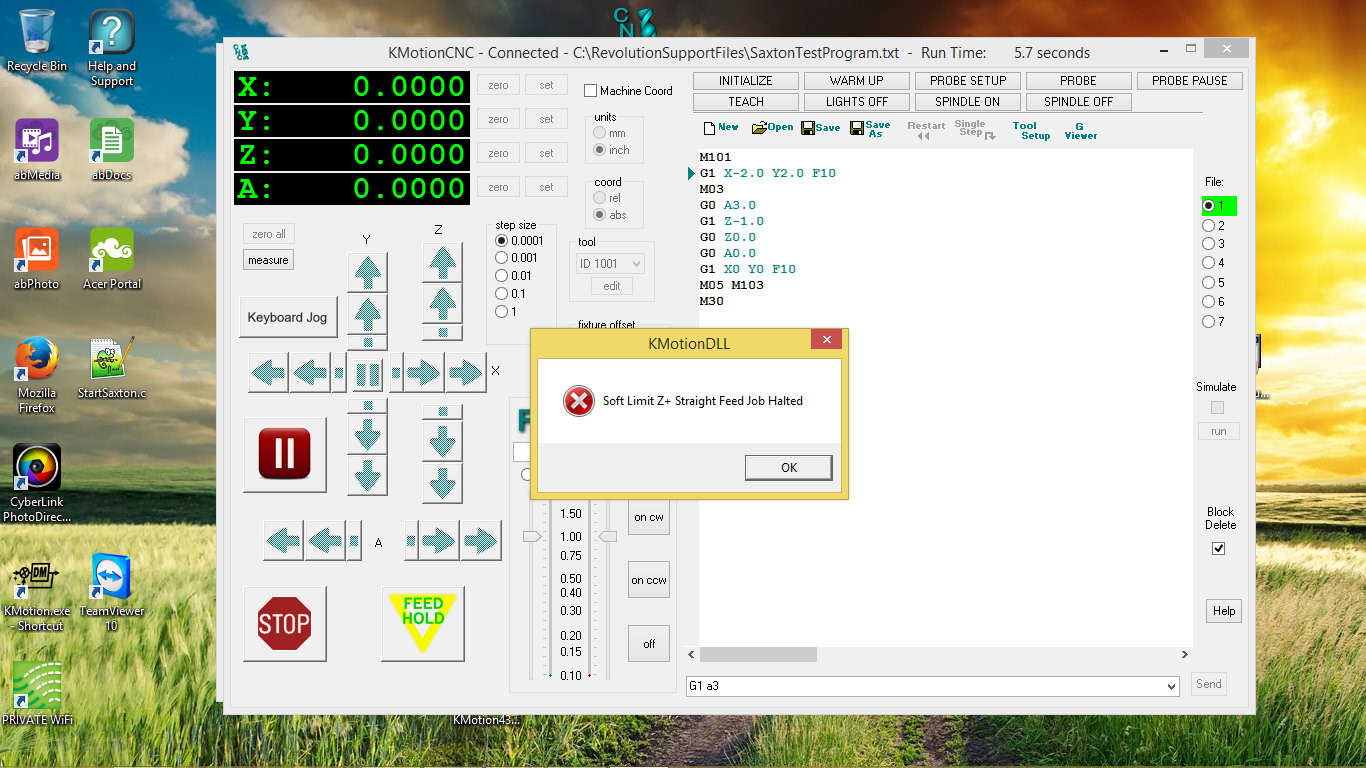Viewport: 1366px width, 768px height.
Task: Uncheck the Block Delete checkbox
Action: pos(1218,548)
